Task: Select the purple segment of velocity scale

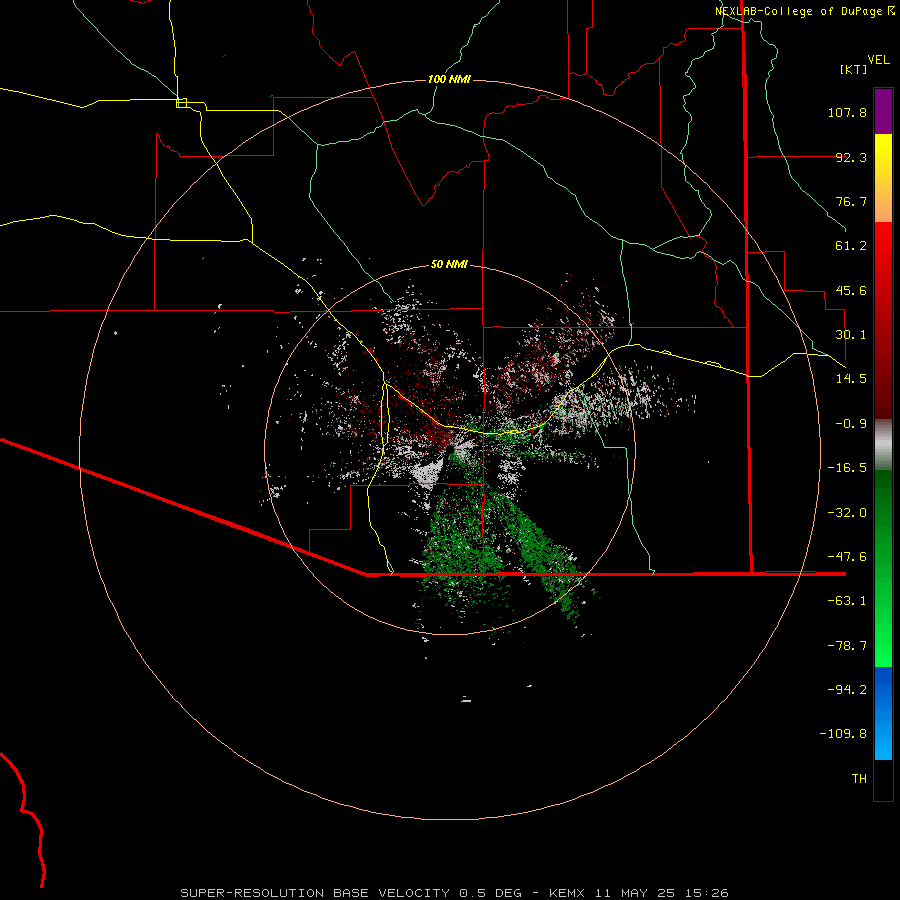Action: click(883, 111)
